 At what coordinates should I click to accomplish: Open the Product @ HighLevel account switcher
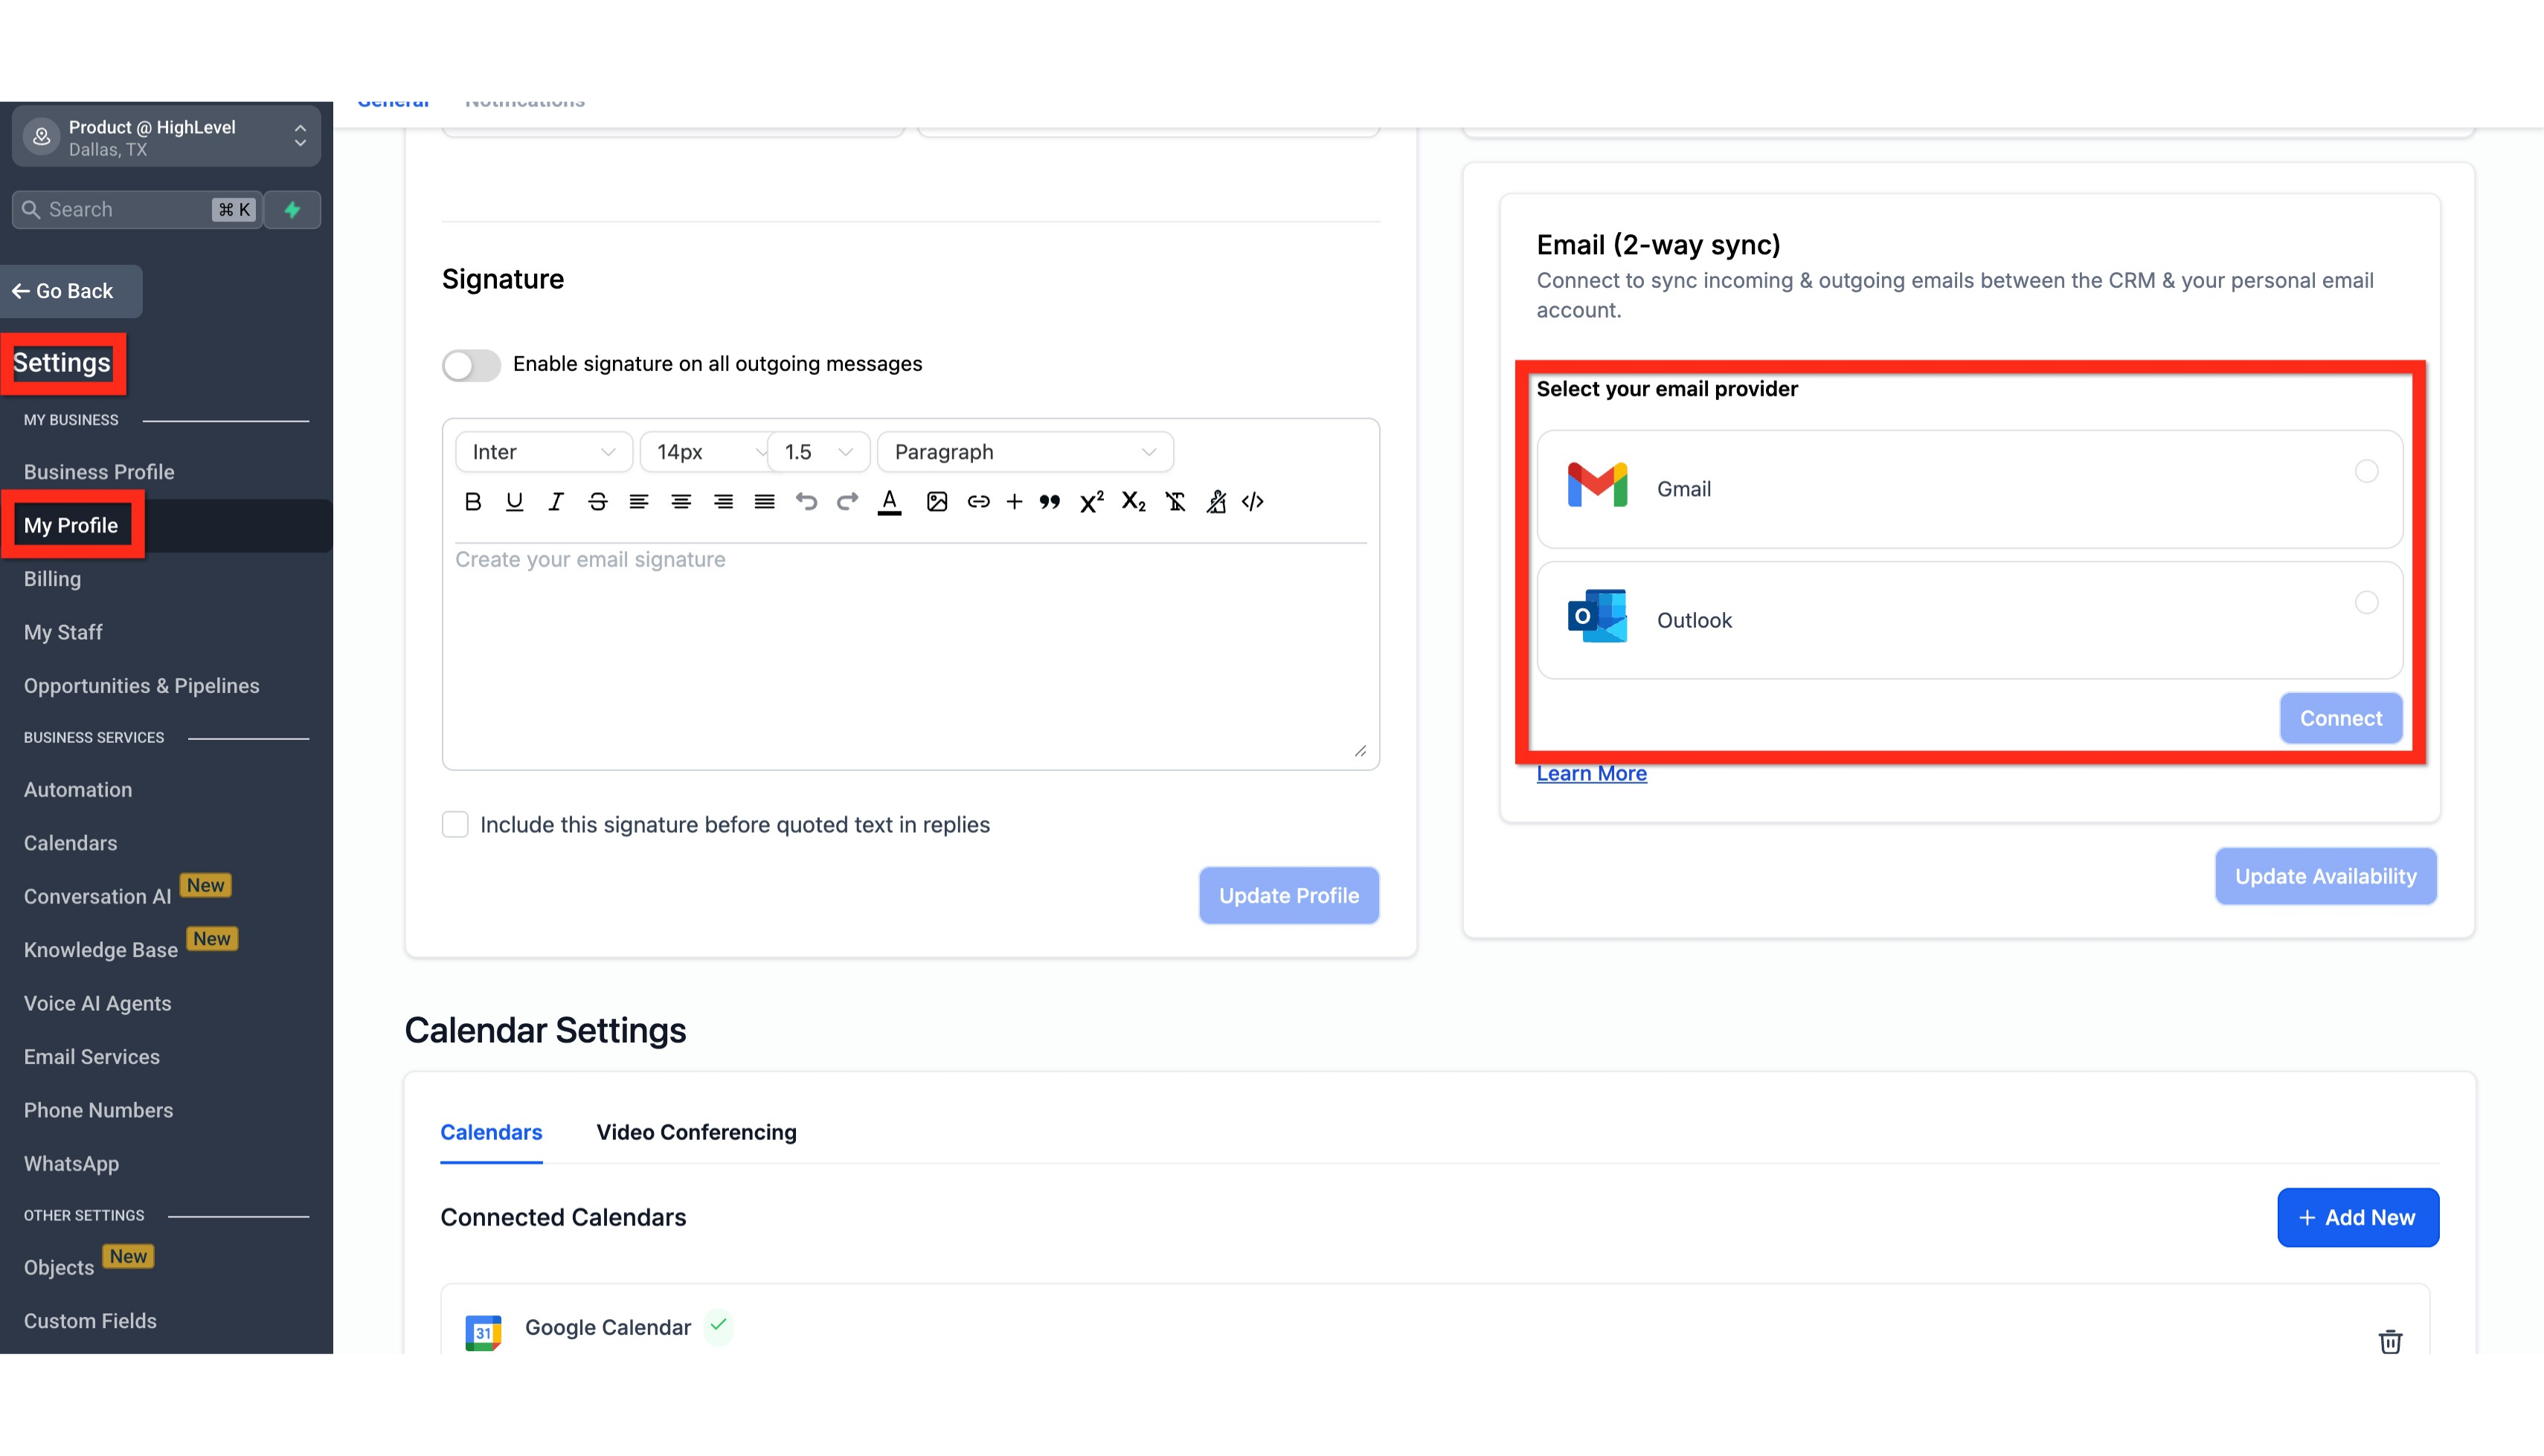coord(166,137)
